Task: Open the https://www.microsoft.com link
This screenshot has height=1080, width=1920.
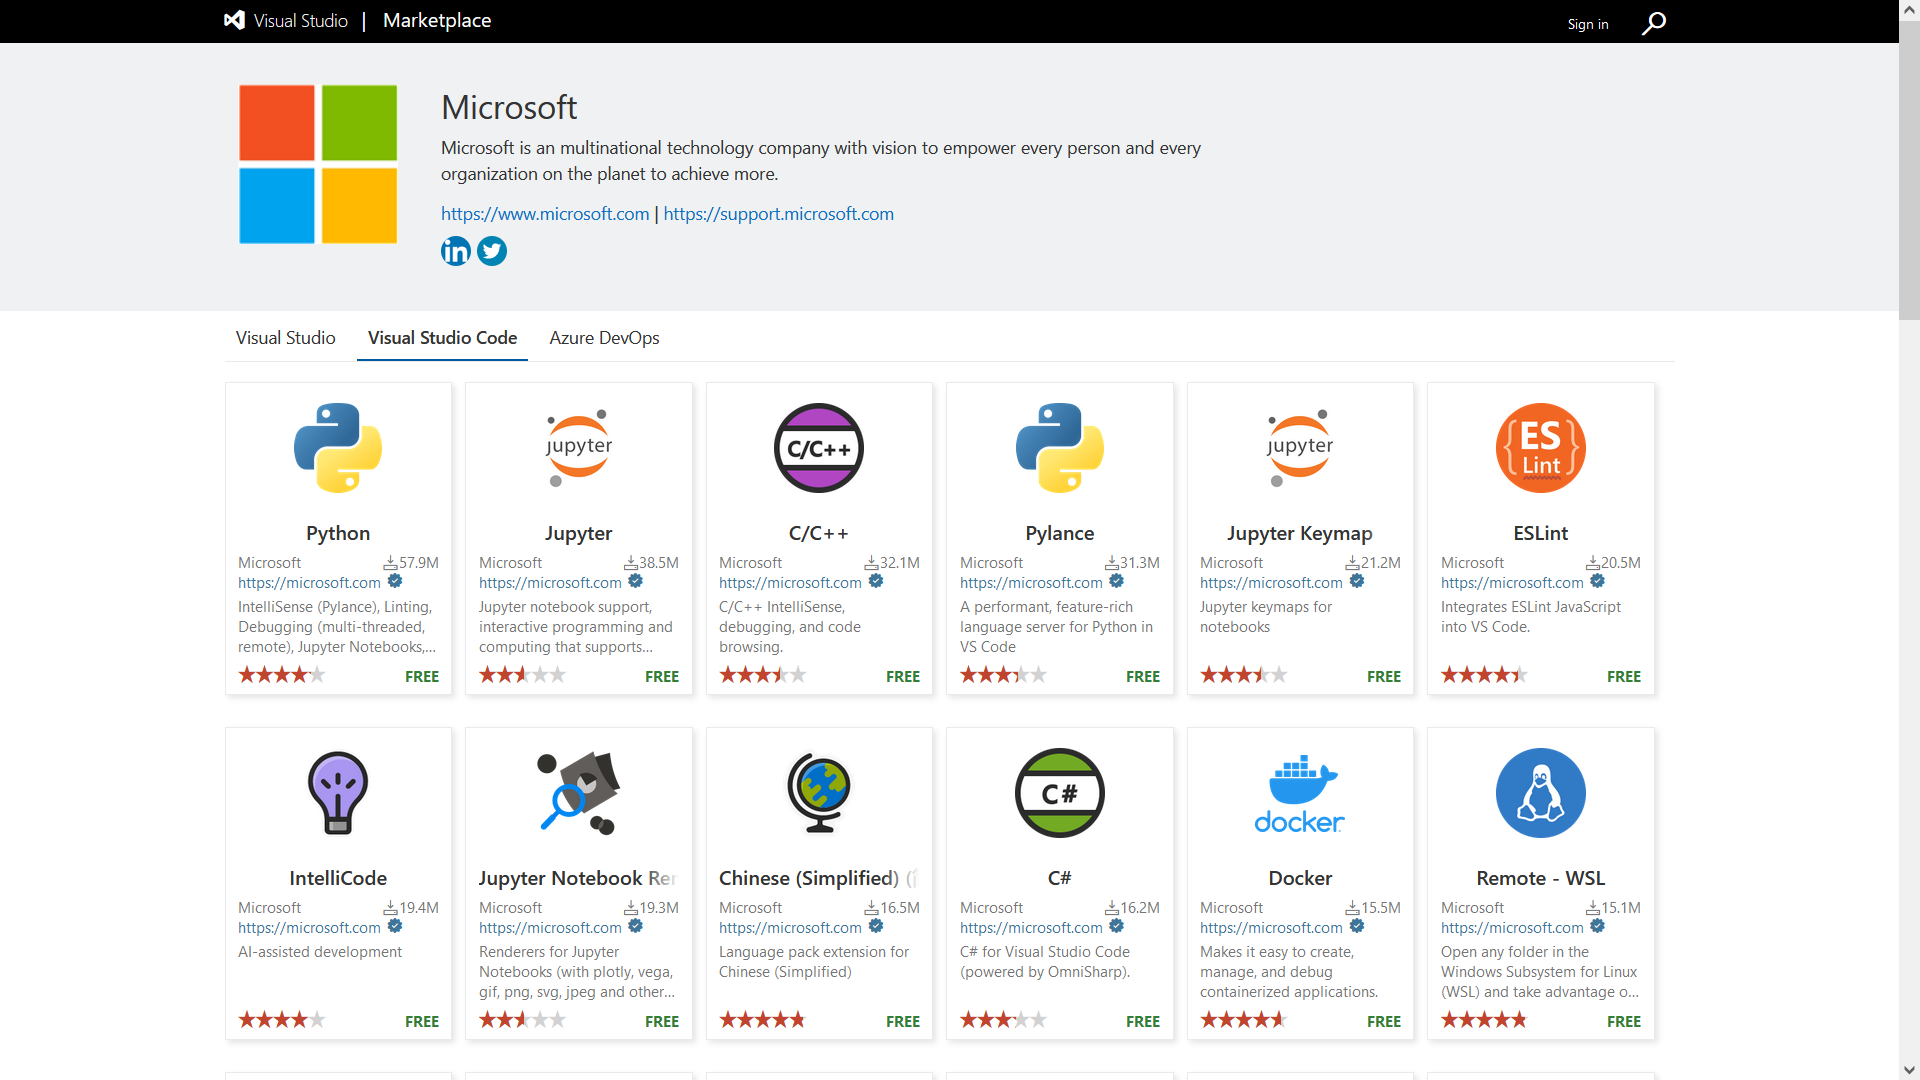Action: pyautogui.click(x=545, y=214)
